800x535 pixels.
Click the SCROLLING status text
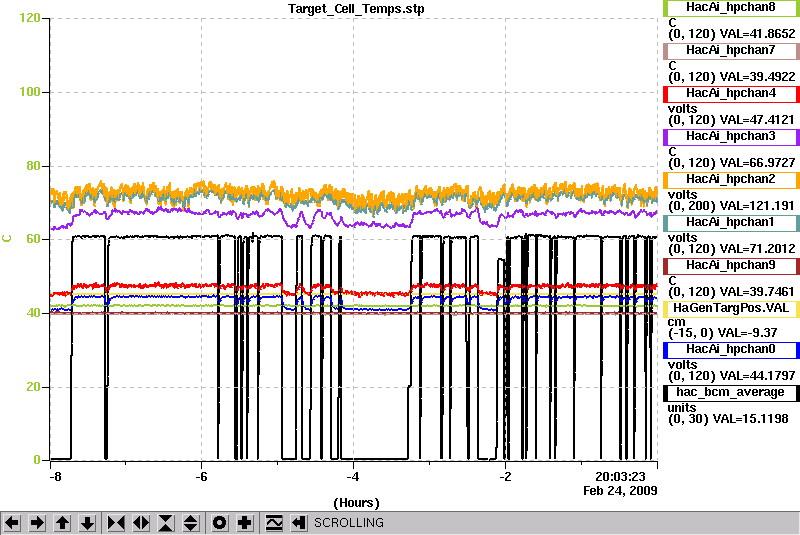point(348,523)
